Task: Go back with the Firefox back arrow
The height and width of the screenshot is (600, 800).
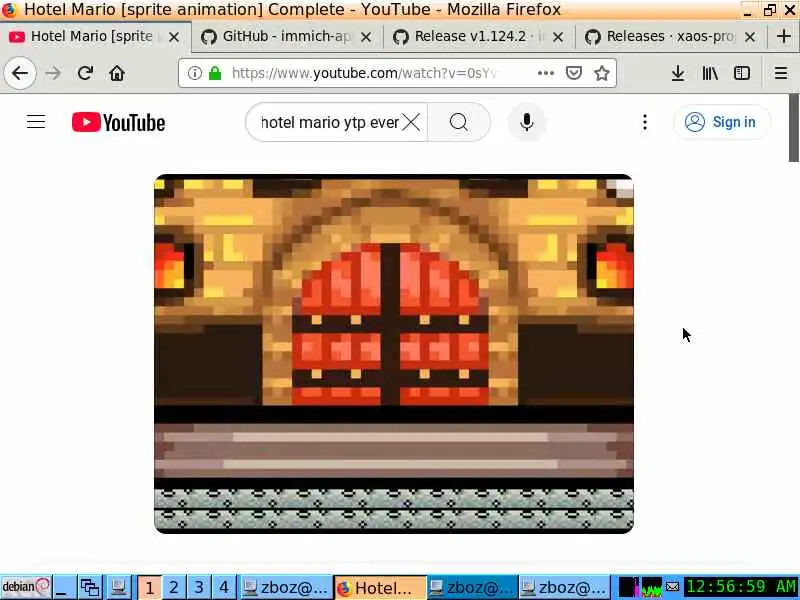Action: (20, 73)
